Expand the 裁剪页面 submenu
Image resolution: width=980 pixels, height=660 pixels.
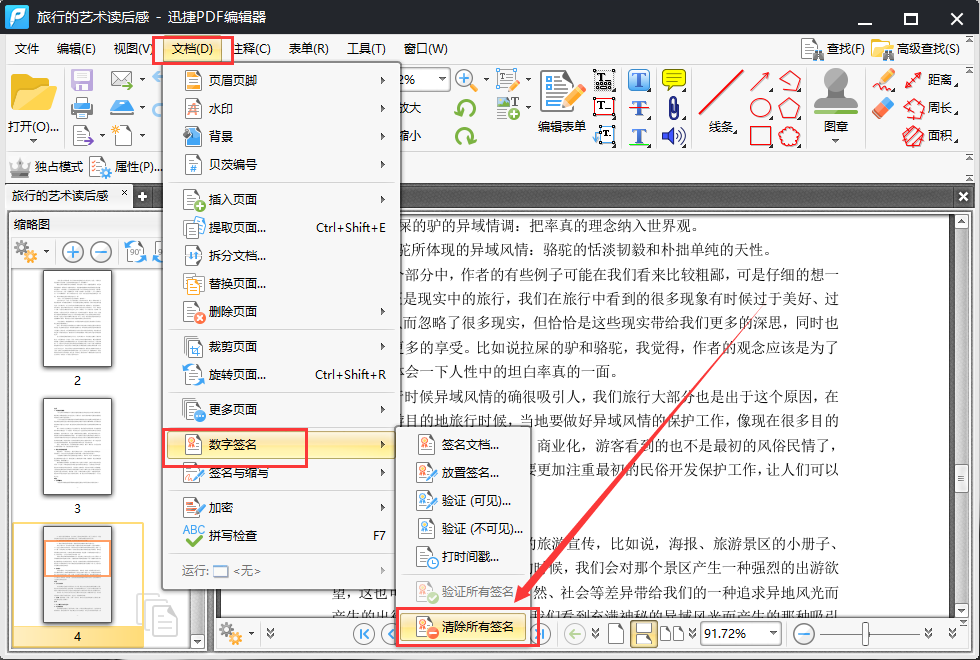tap(281, 346)
